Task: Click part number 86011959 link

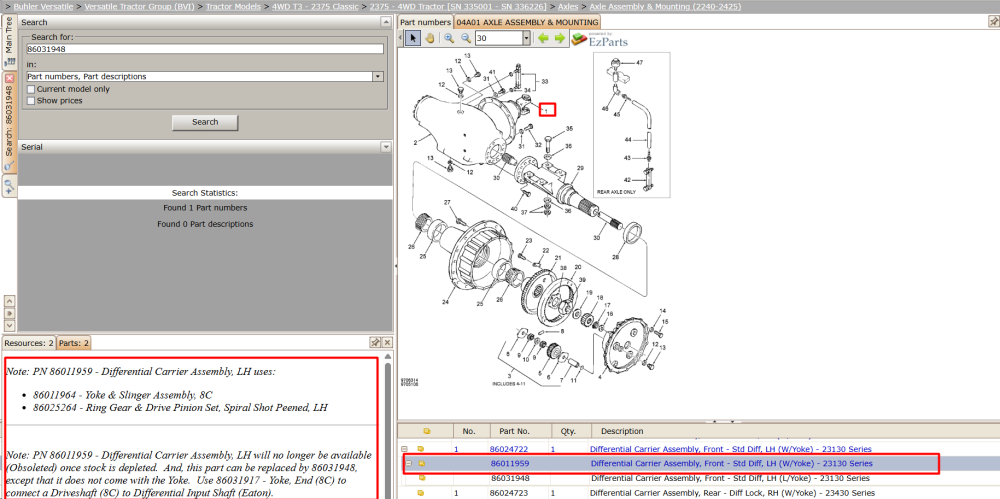Action: [510, 464]
